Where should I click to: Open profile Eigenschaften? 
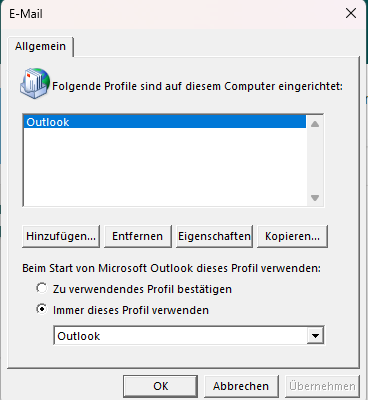214,236
